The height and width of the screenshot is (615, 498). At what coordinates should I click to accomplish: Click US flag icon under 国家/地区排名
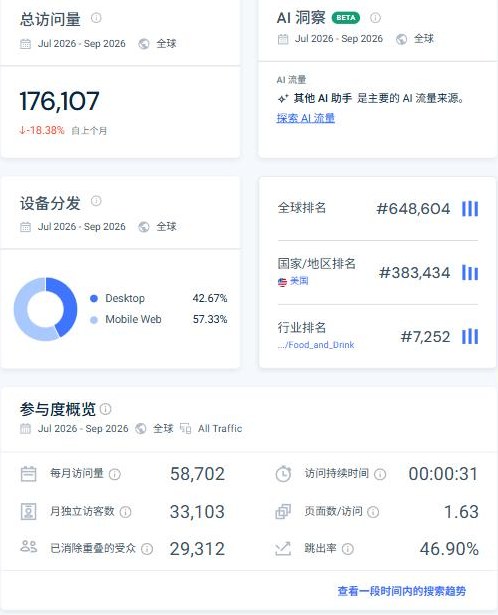[x=282, y=282]
